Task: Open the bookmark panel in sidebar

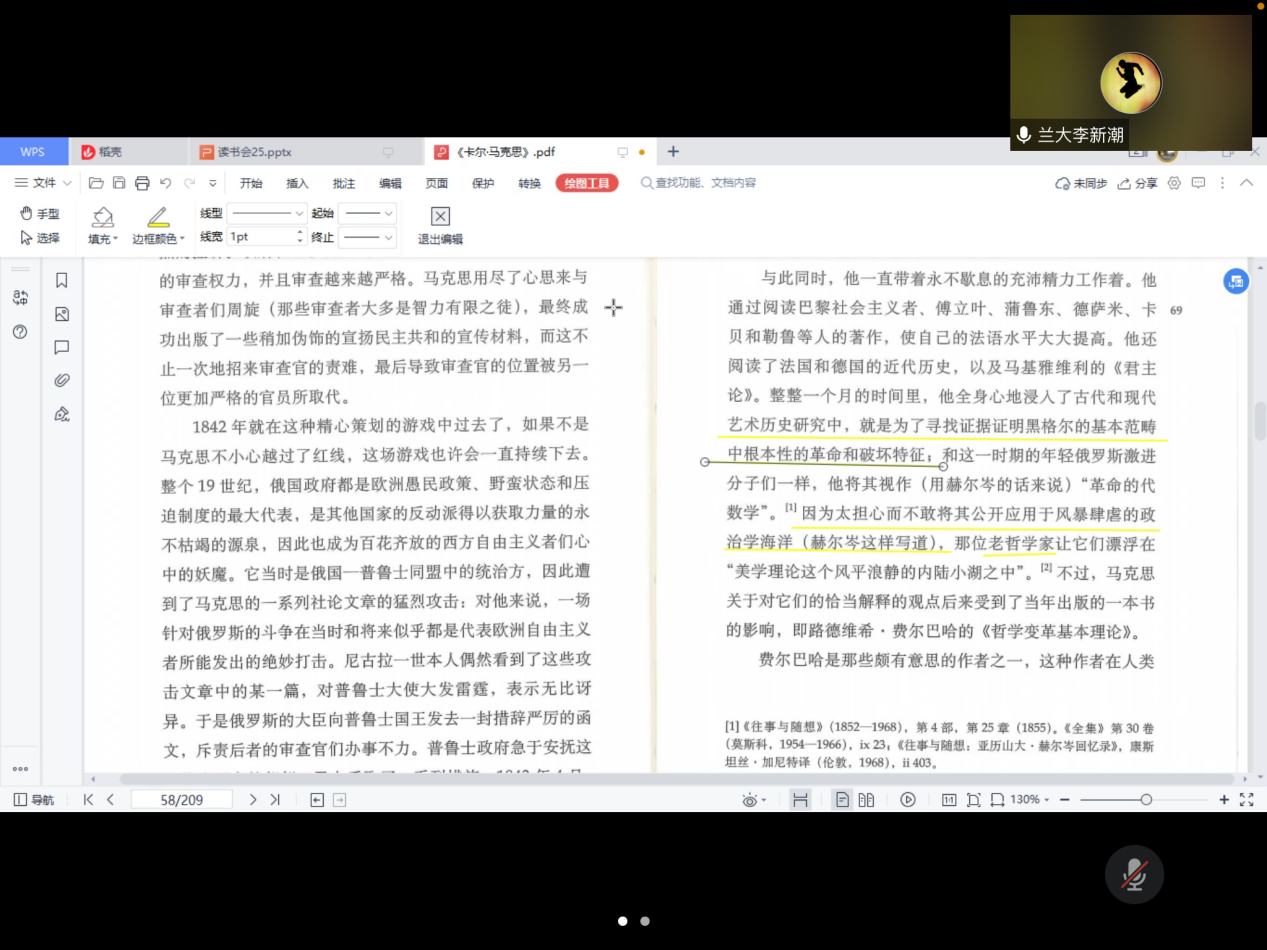Action: pos(62,281)
